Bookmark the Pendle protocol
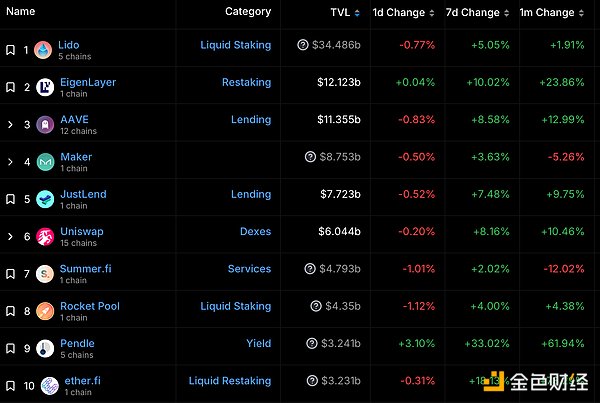600x403 pixels. (x=10, y=348)
